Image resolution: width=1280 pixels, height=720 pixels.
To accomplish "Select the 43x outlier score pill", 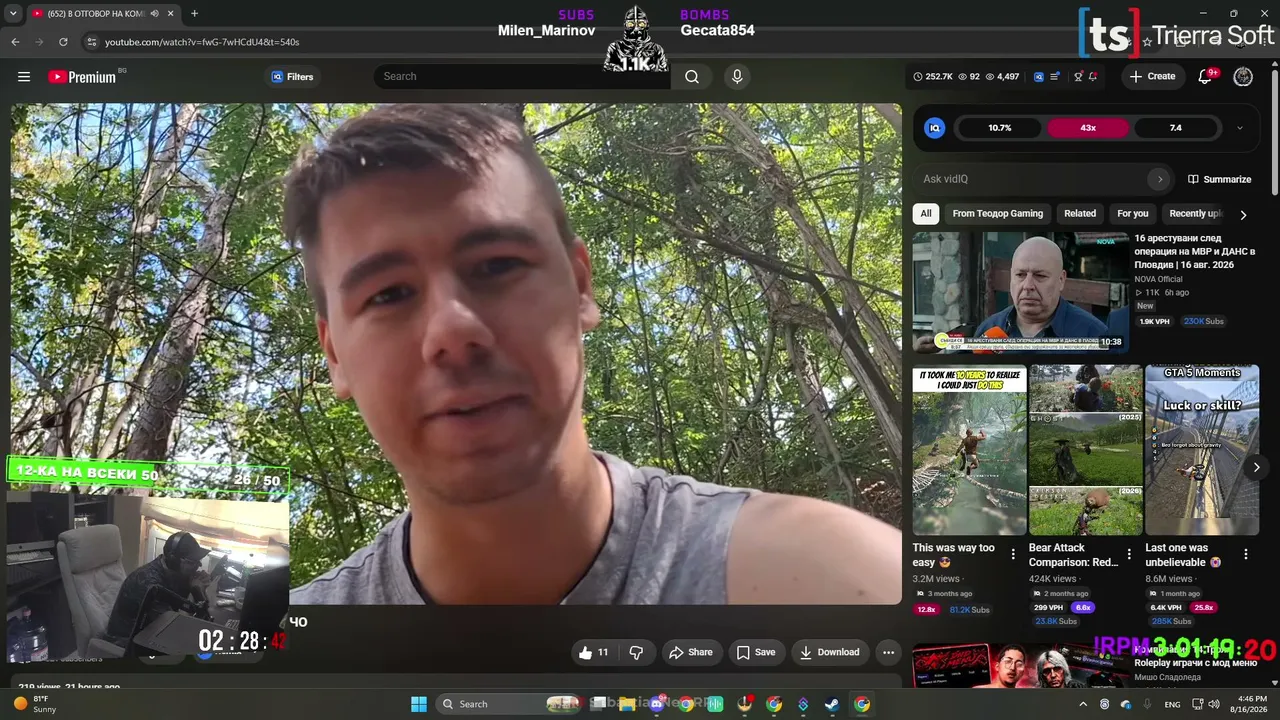I will pos(1088,128).
